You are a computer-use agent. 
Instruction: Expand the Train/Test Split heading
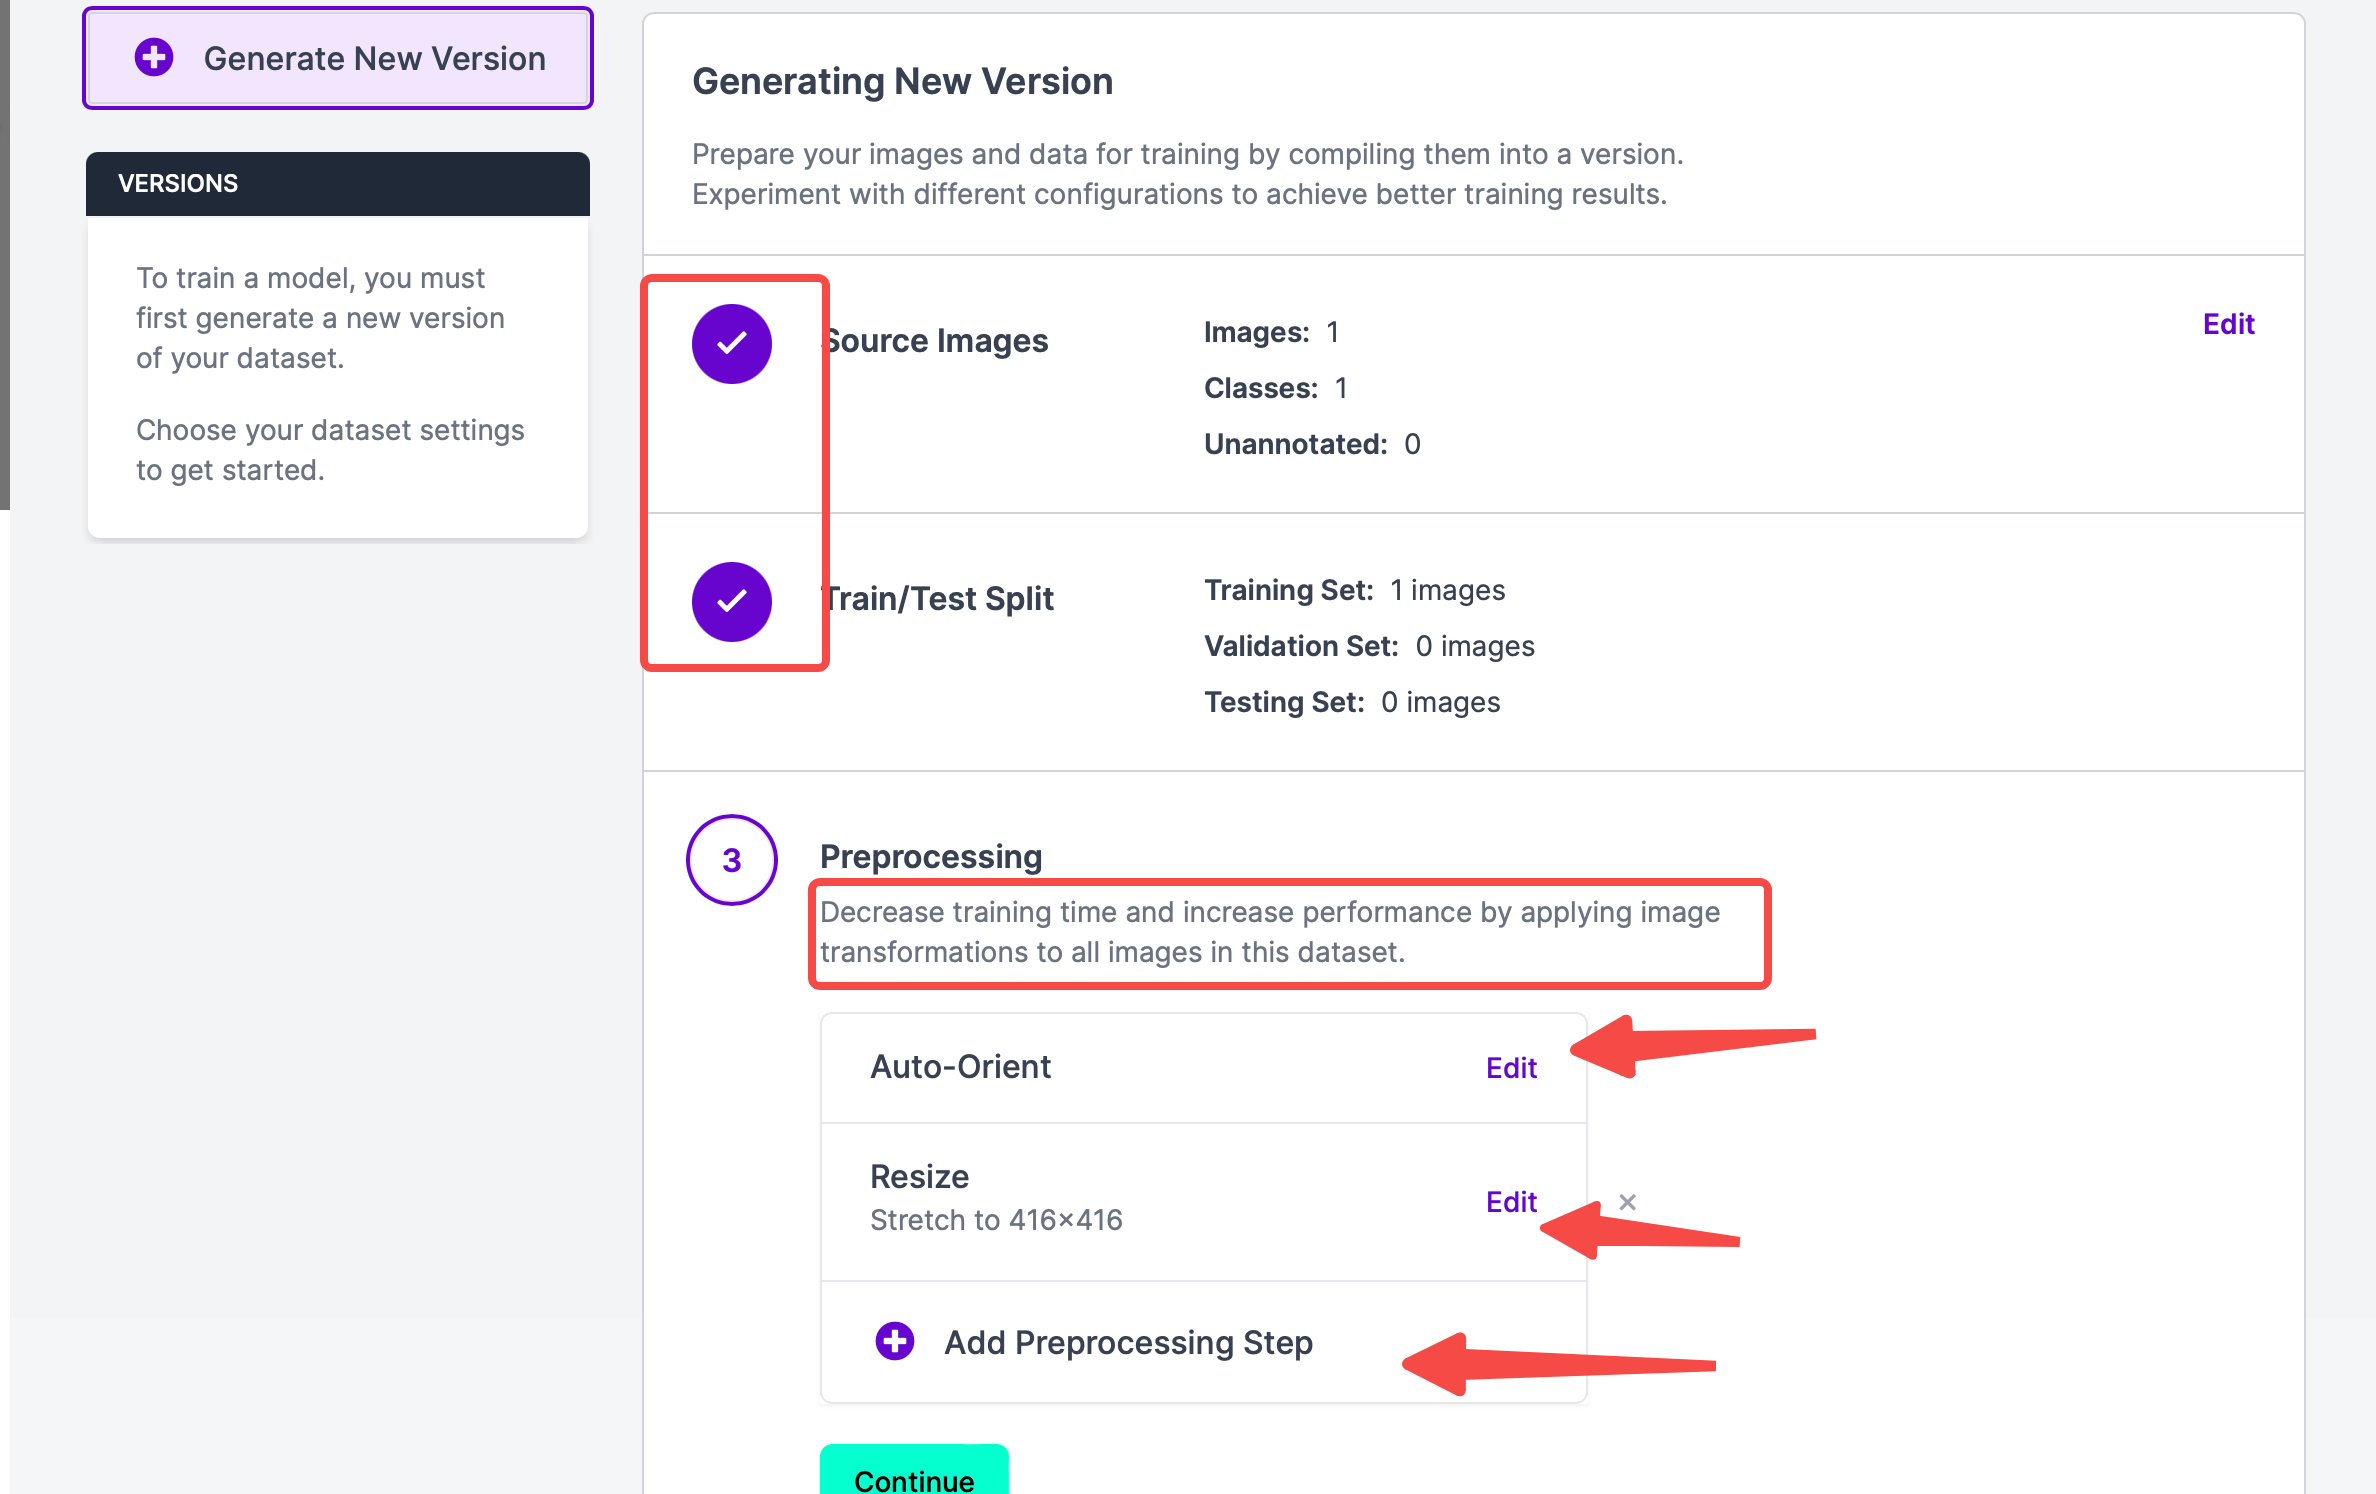click(x=940, y=599)
